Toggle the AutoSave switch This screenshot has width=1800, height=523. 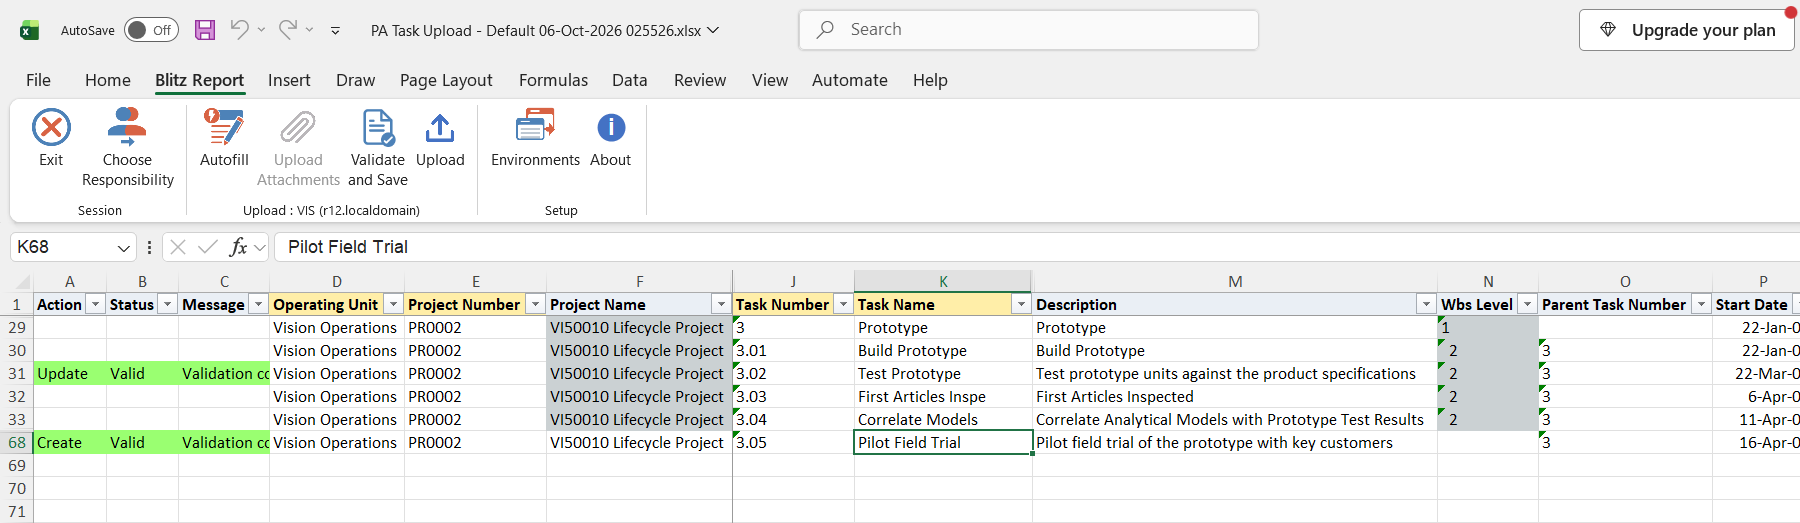click(151, 30)
